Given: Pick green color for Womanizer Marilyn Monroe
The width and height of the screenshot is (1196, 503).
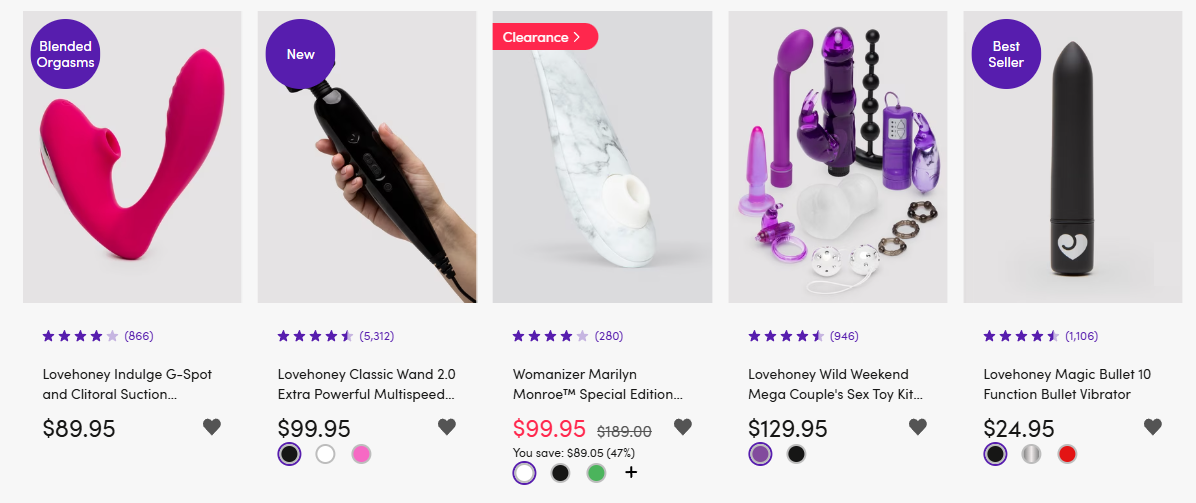Looking at the screenshot, I should click(596, 472).
